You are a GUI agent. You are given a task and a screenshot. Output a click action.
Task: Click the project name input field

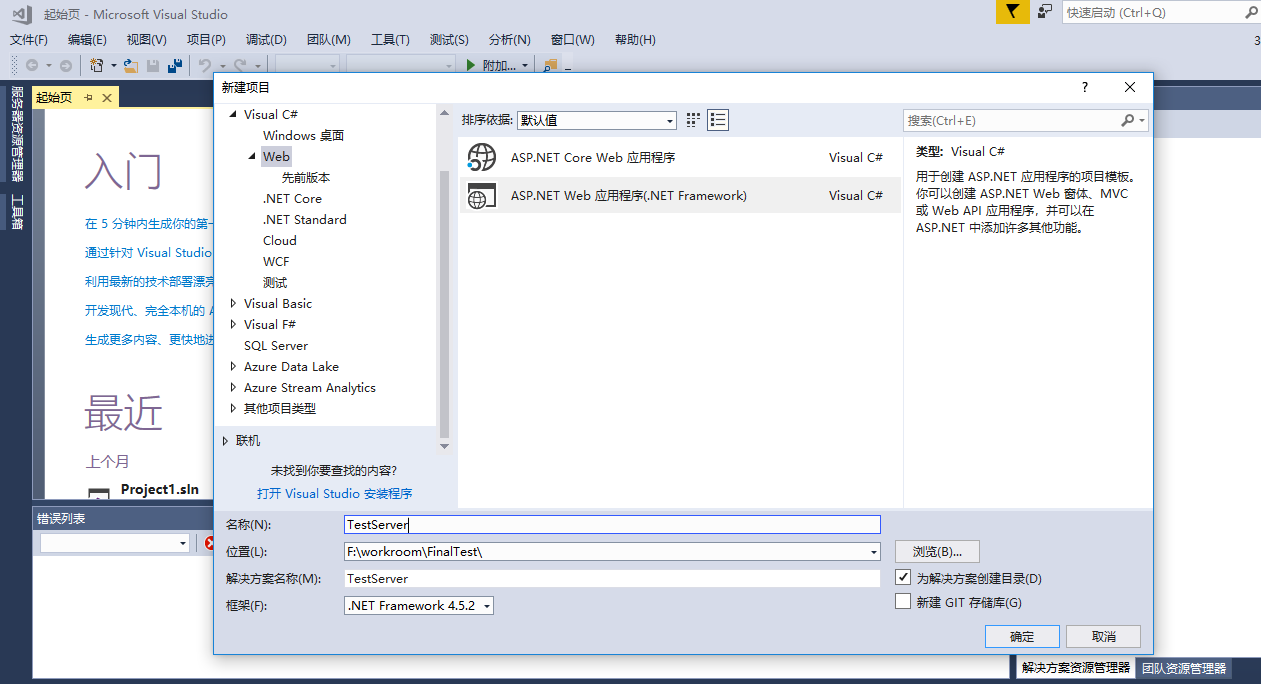pyautogui.click(x=612, y=524)
